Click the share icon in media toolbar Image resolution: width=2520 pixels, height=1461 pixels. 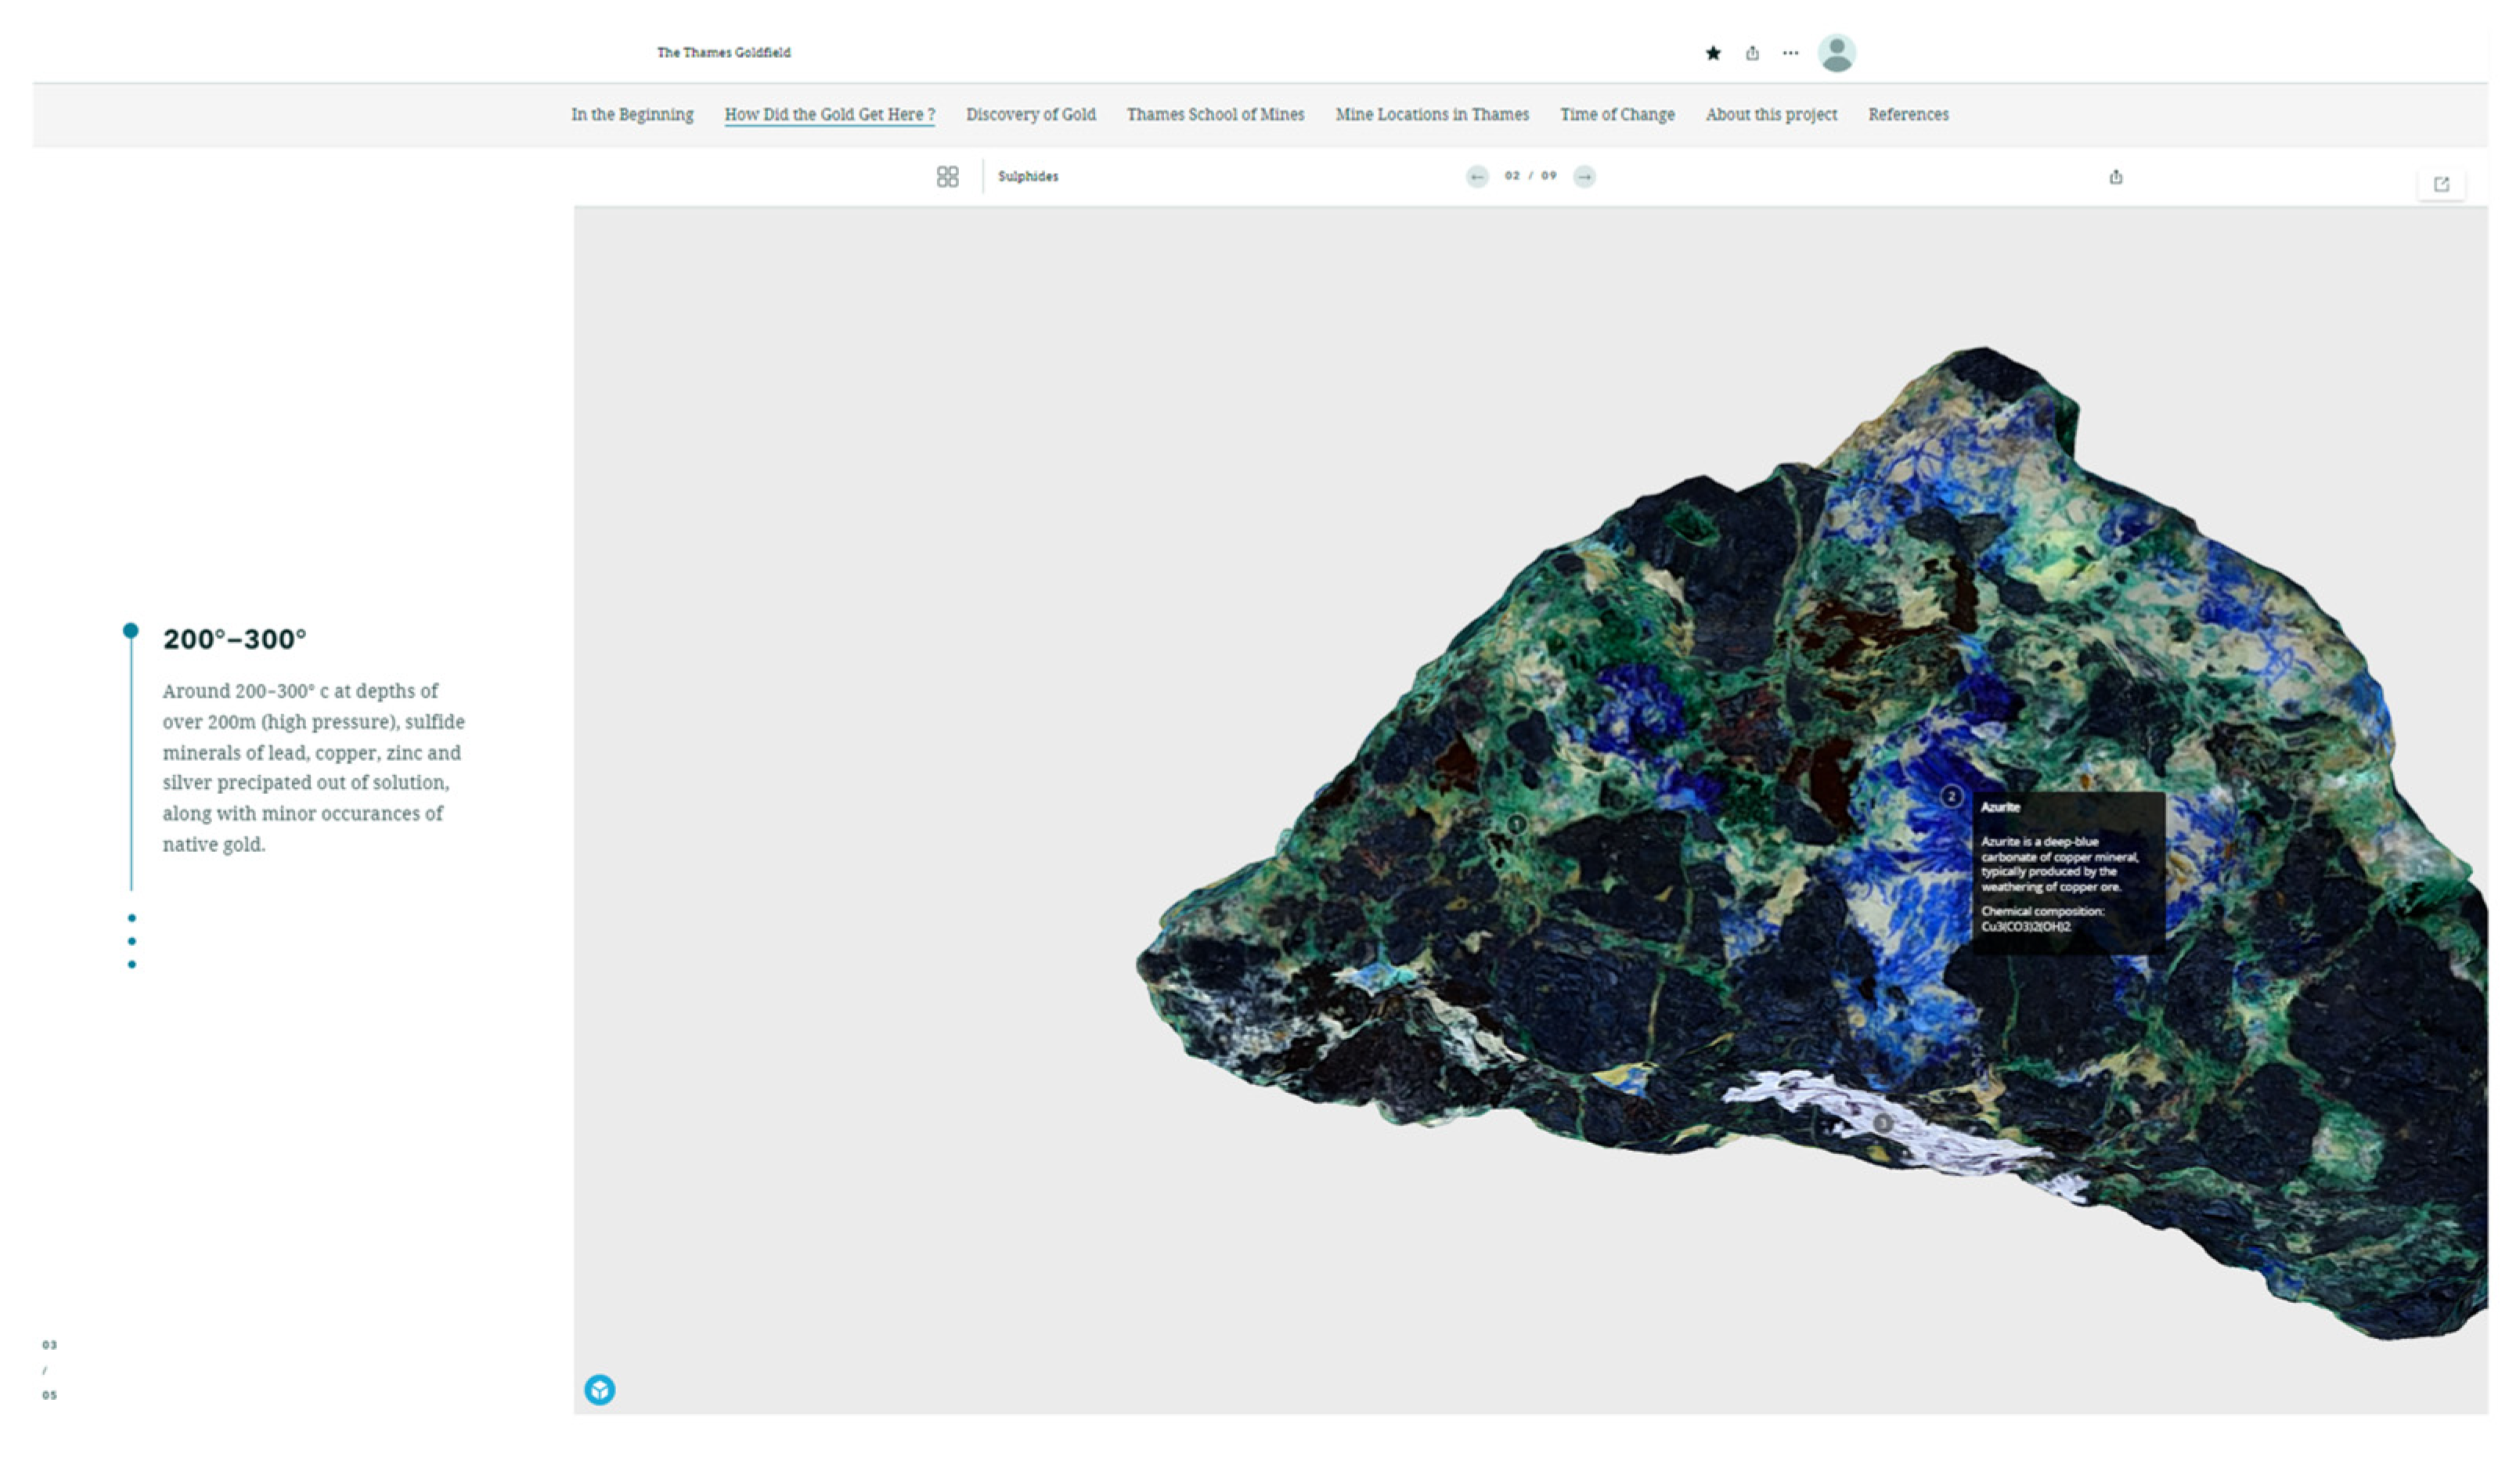click(2115, 177)
